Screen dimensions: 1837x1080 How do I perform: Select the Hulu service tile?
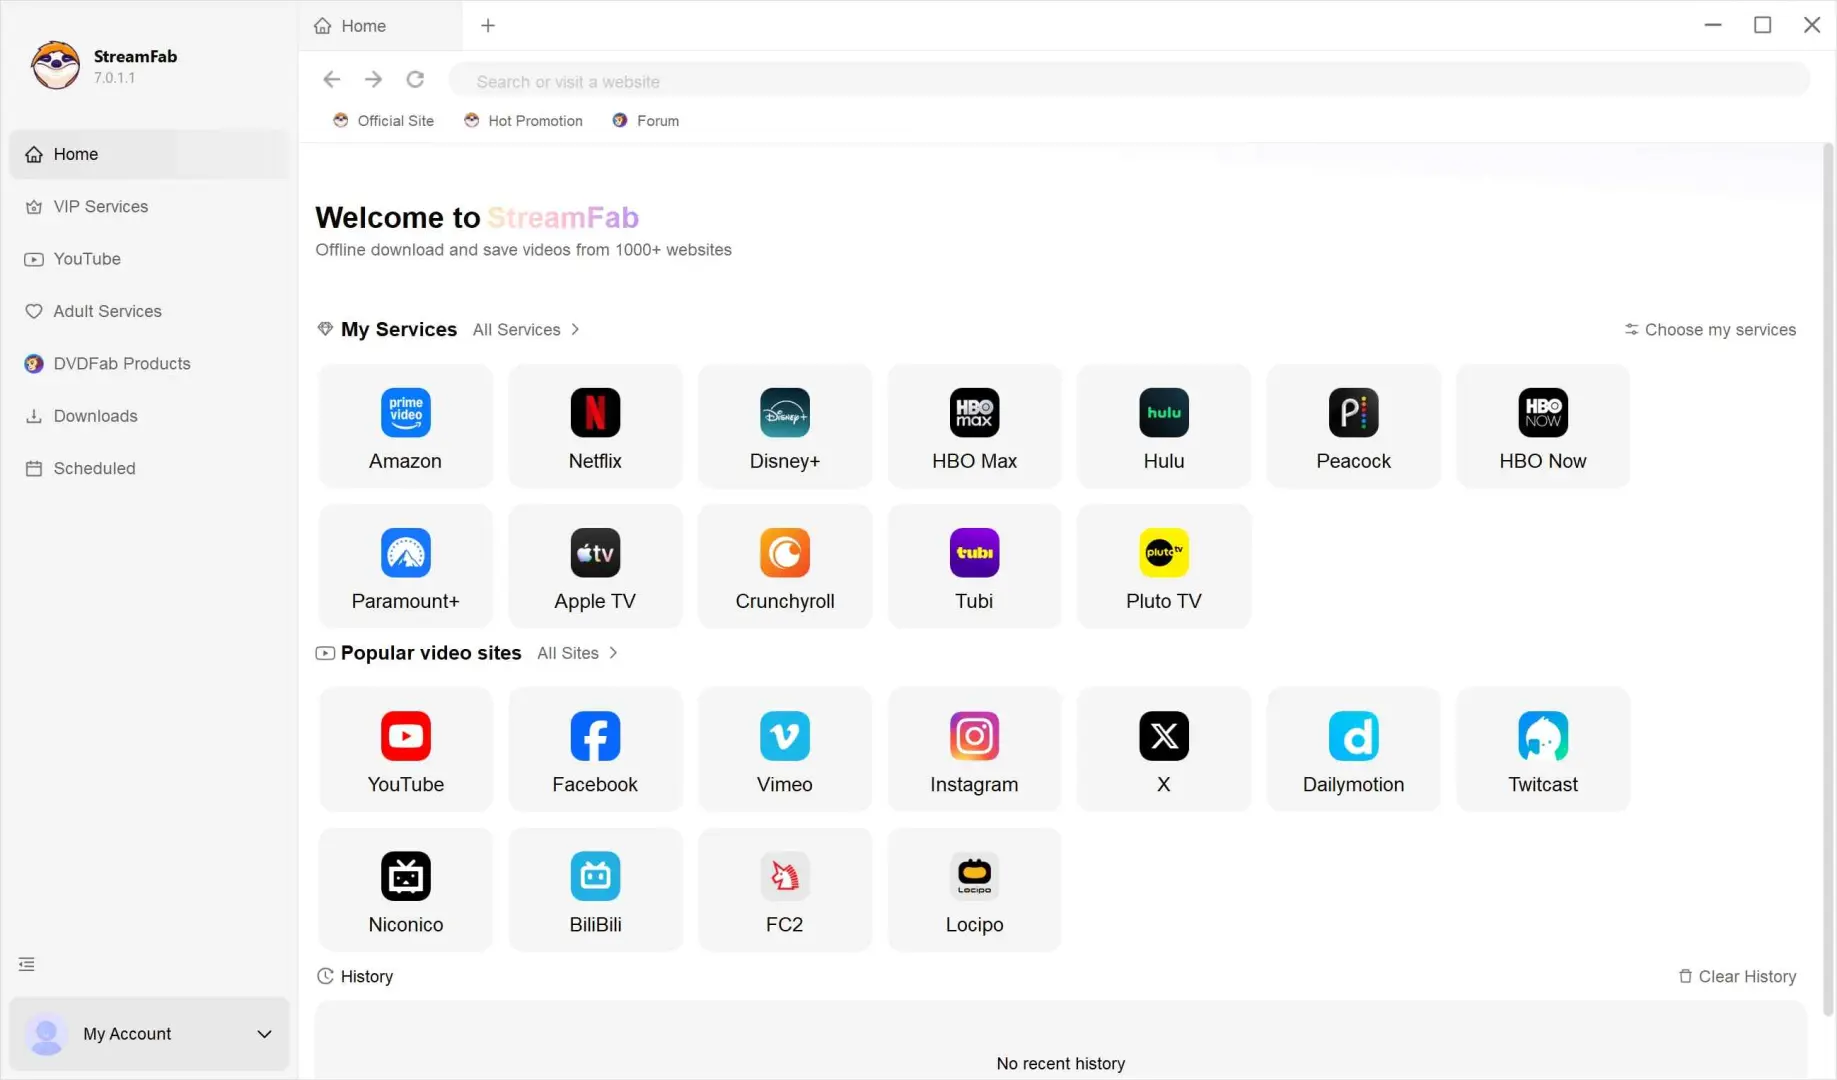point(1164,427)
